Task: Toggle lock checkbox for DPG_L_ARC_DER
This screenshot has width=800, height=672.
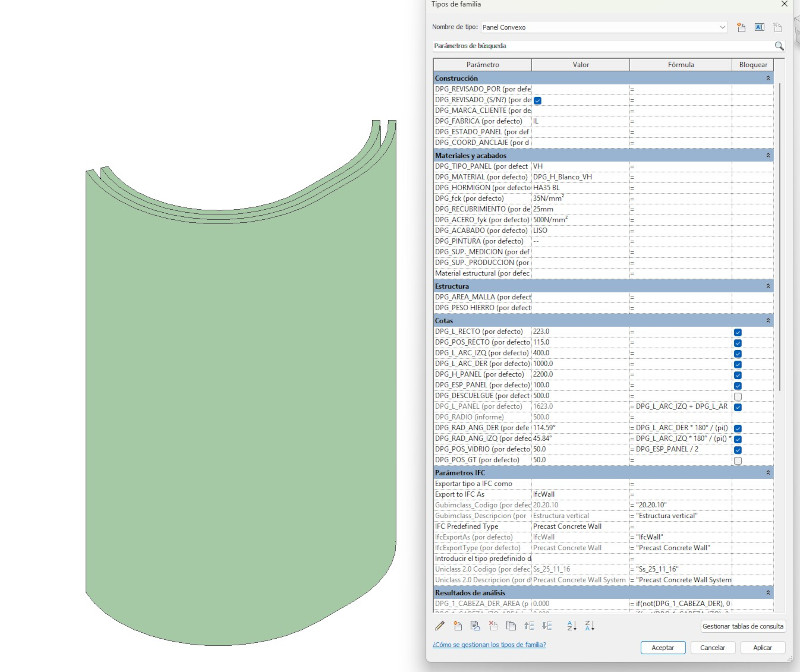Action: [738, 364]
